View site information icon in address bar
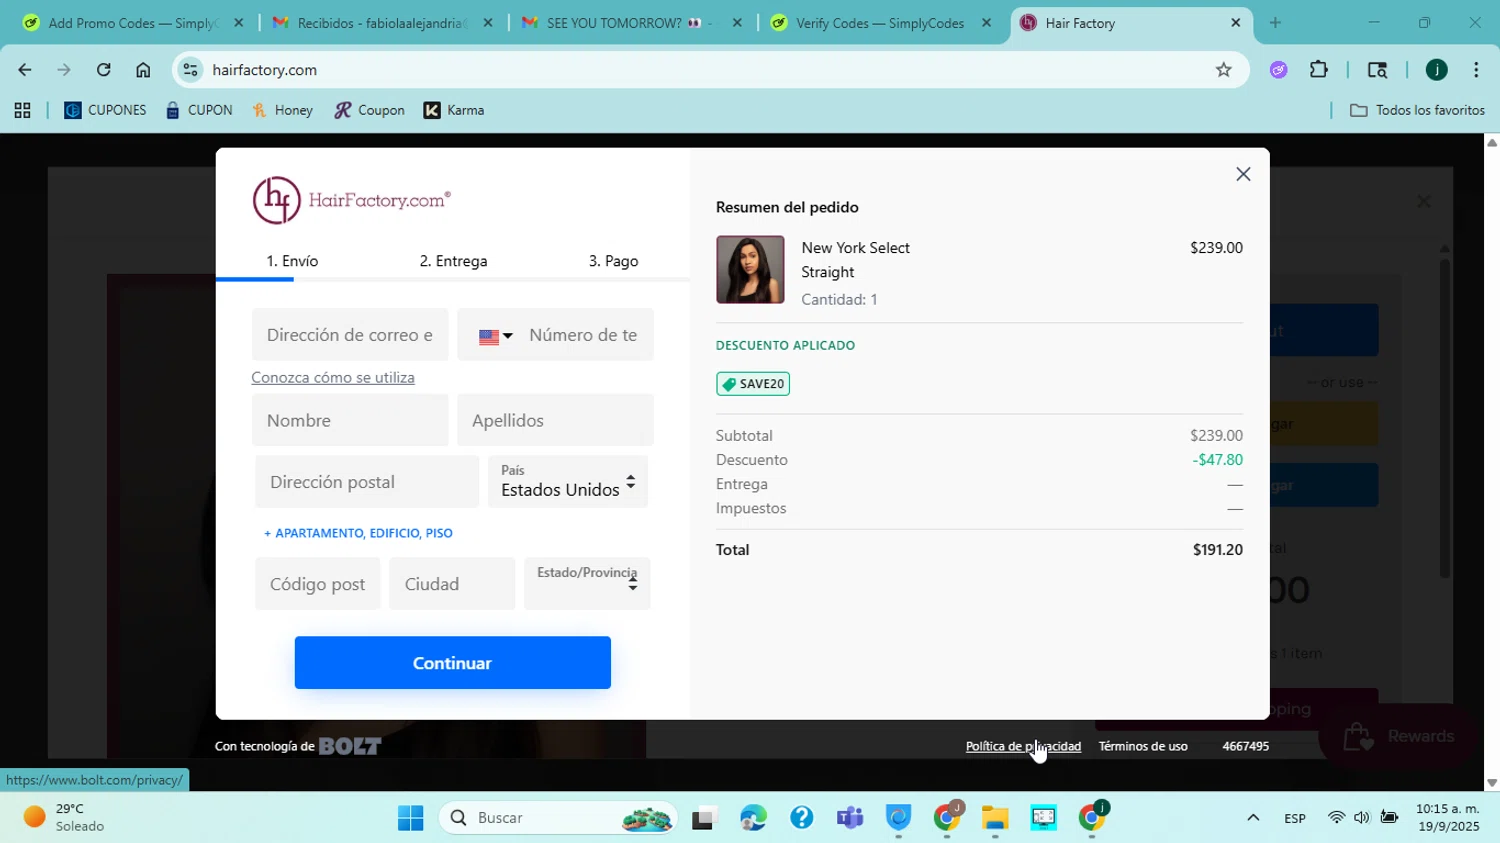Image resolution: width=1500 pixels, height=843 pixels. coord(191,70)
